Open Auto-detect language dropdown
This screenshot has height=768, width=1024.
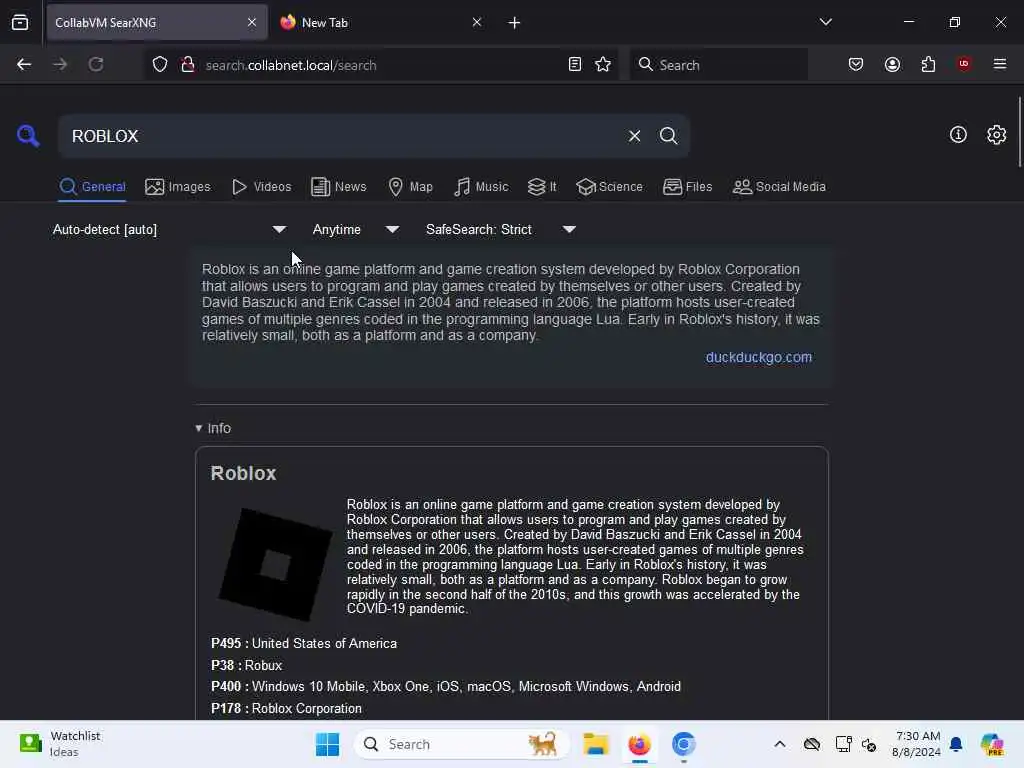[170, 229]
